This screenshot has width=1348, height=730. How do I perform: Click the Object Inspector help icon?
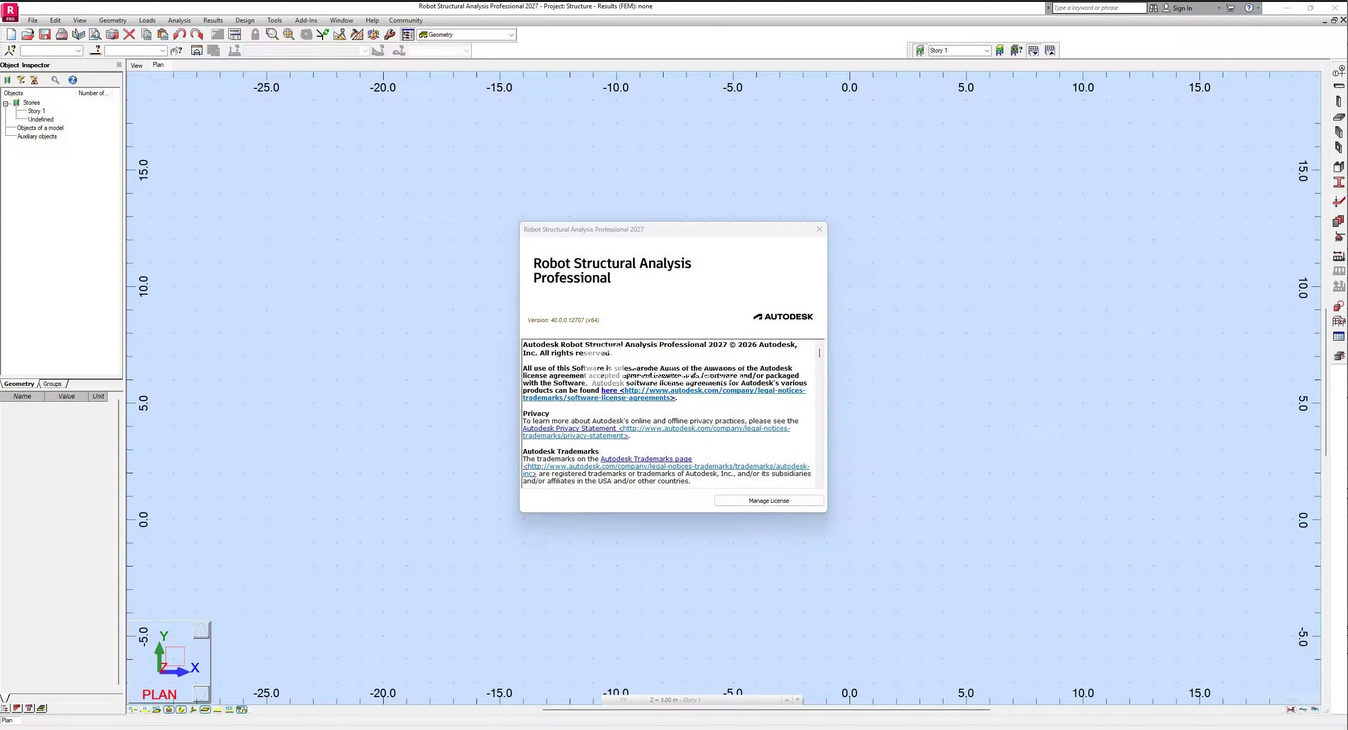(x=72, y=80)
